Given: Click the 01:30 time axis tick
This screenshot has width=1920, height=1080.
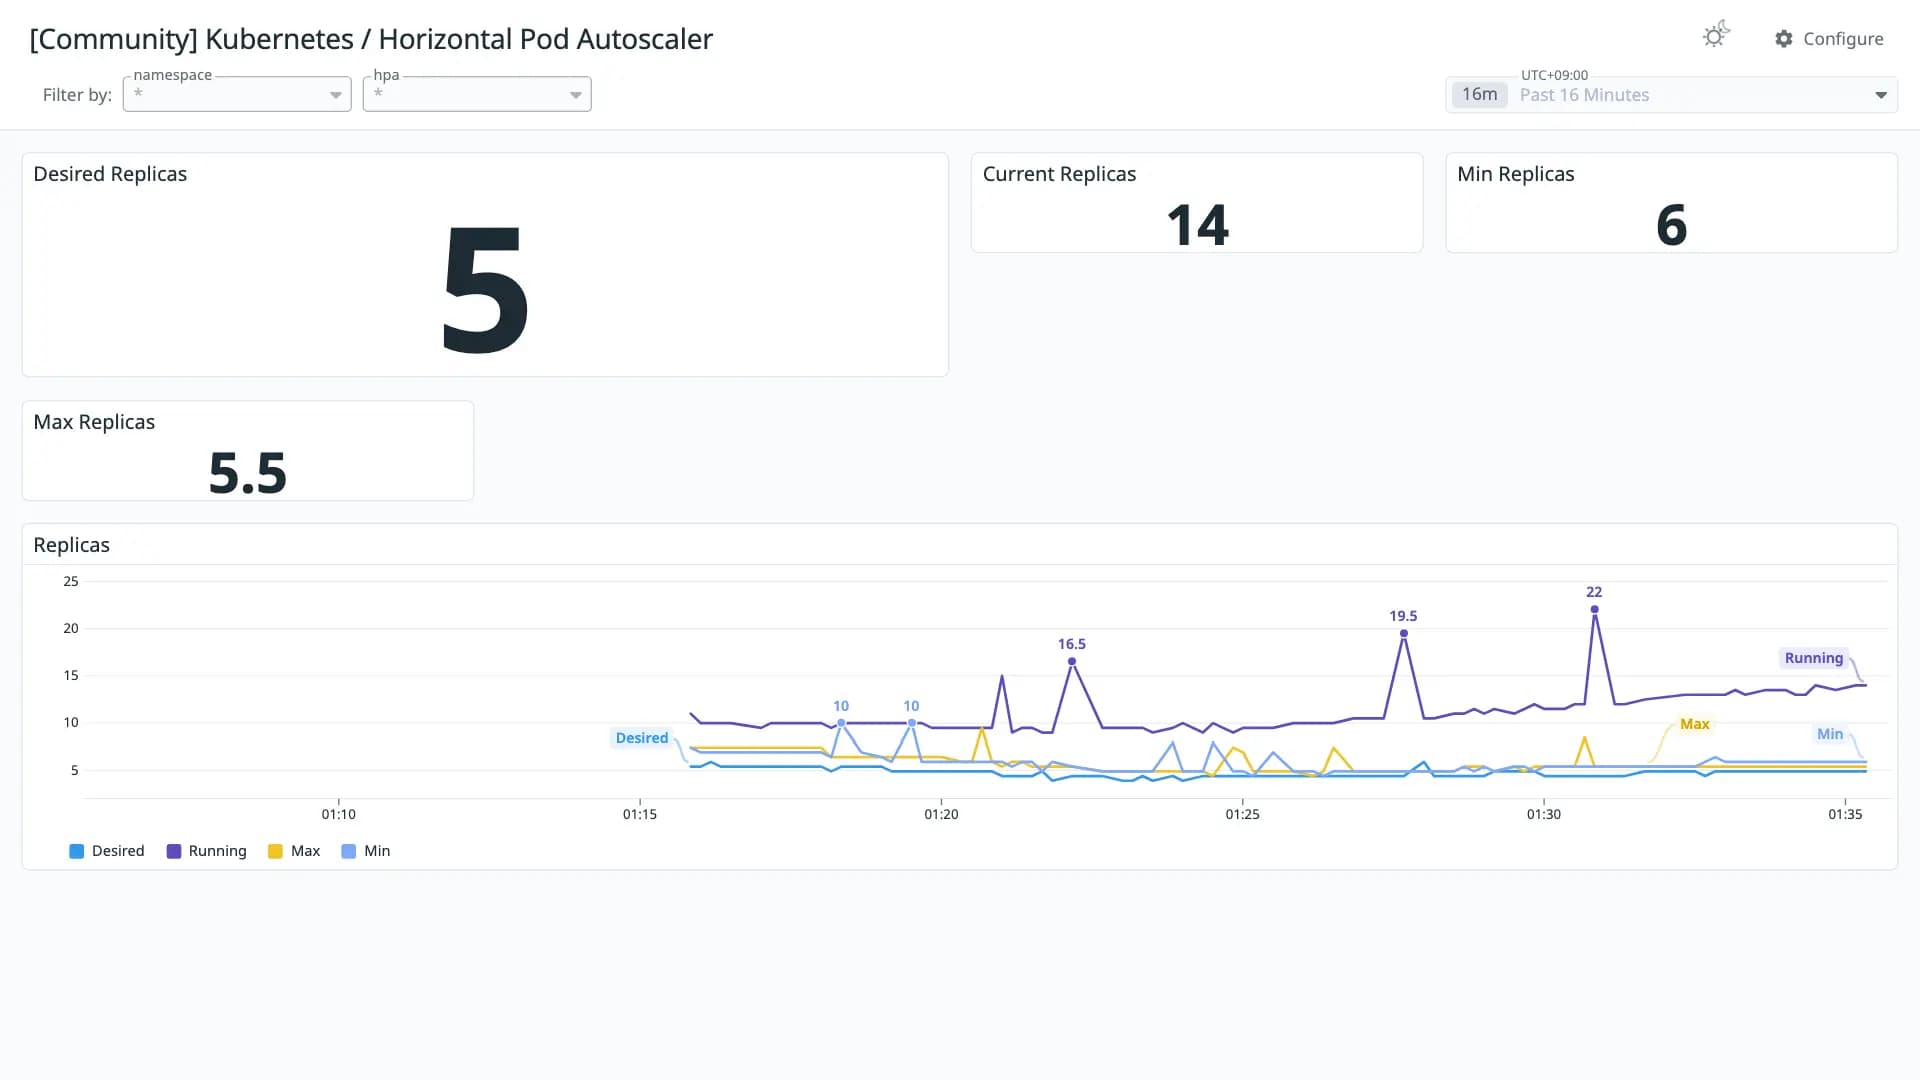Looking at the screenshot, I should [x=1544, y=814].
